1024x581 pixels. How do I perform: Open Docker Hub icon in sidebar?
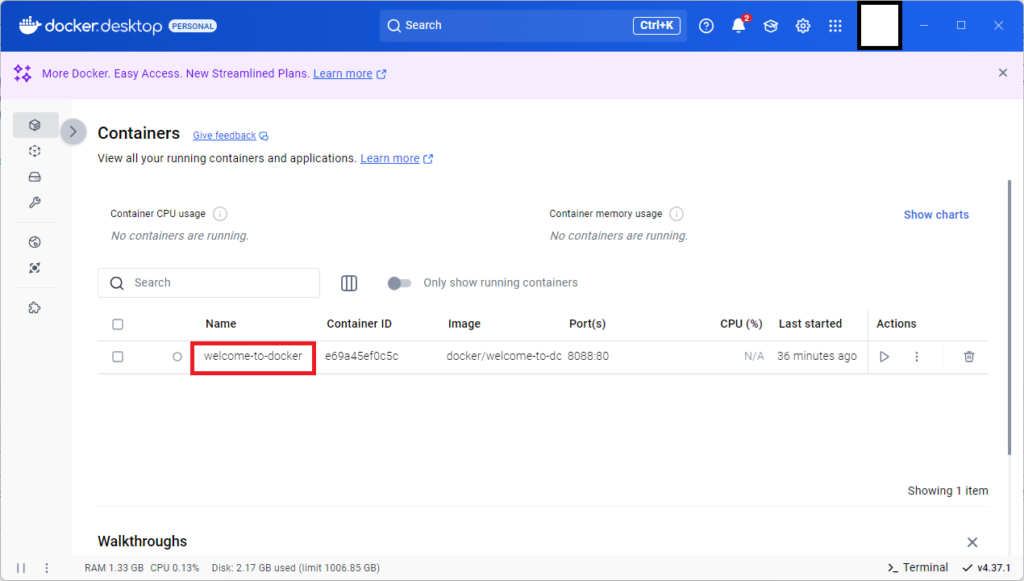[35, 242]
